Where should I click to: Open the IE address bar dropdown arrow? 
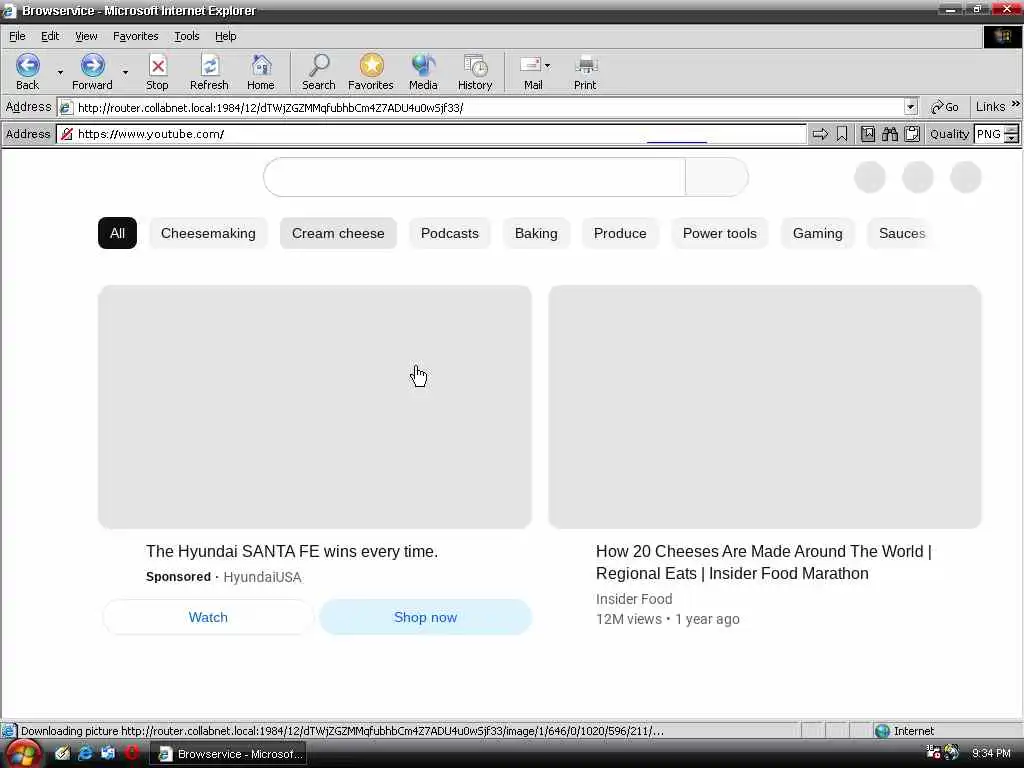tap(910, 107)
